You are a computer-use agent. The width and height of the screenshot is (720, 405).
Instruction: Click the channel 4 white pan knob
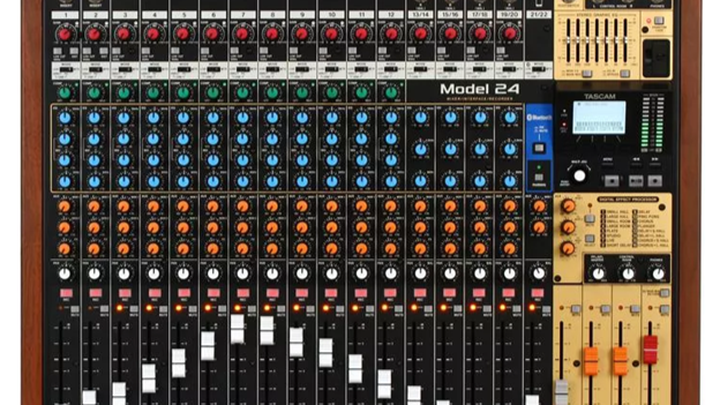(154, 274)
